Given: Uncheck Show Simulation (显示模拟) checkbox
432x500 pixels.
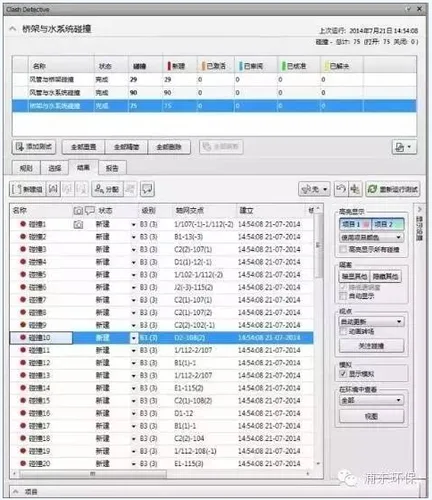Looking at the screenshot, I should [x=343, y=374].
